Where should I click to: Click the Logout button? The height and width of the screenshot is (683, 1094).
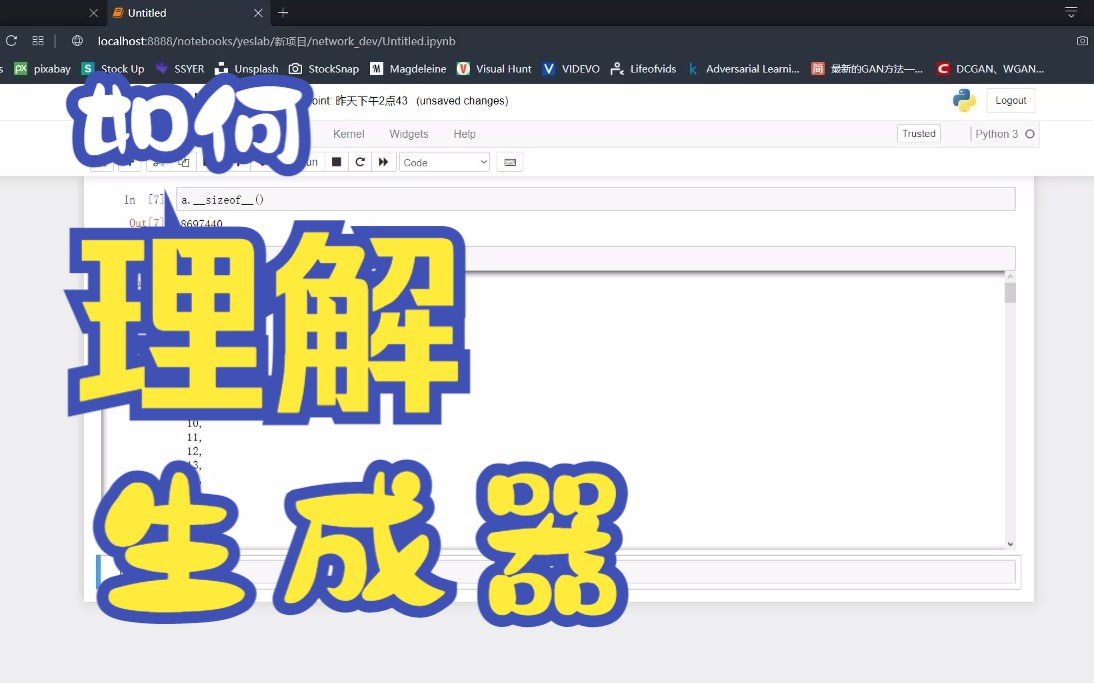[1010, 100]
